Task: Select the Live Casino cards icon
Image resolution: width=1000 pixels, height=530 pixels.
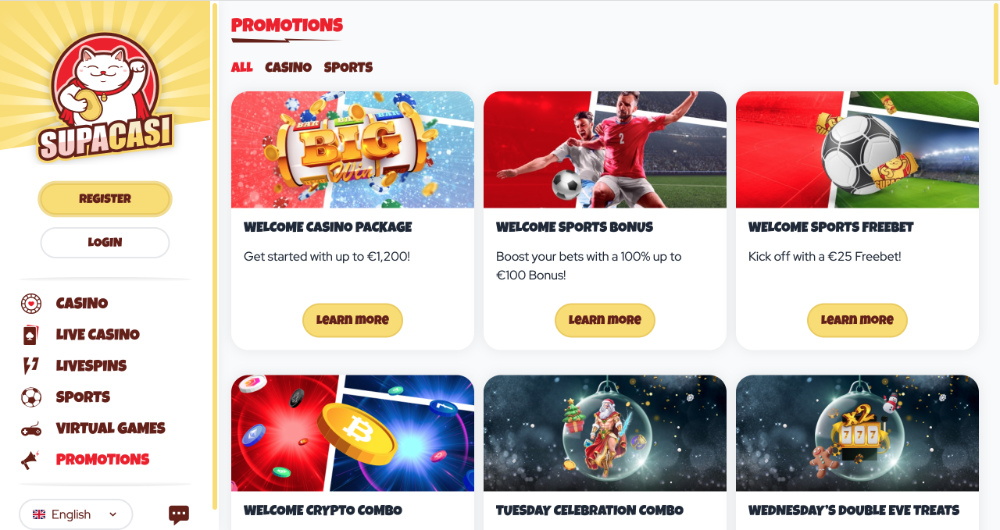Action: [31, 334]
